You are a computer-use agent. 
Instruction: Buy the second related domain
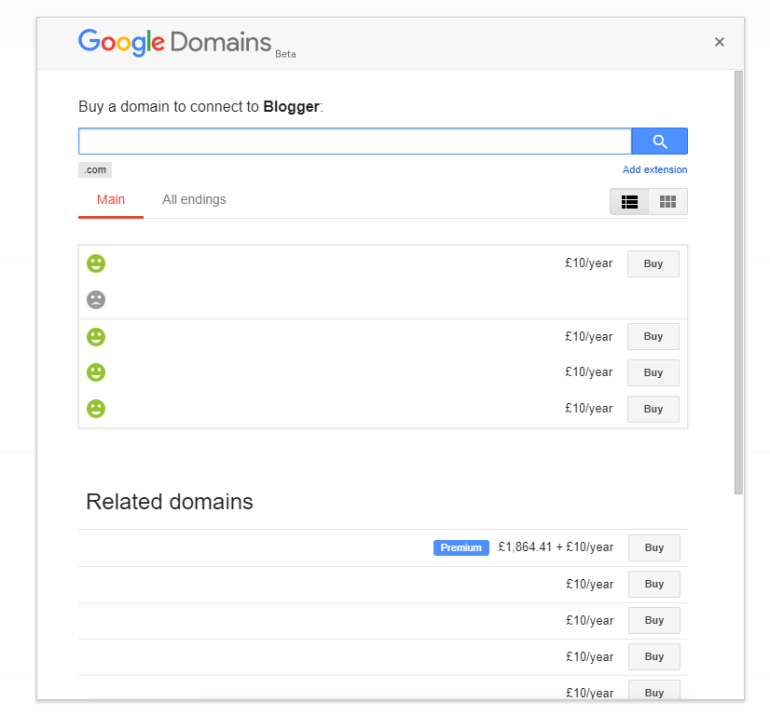click(x=654, y=584)
